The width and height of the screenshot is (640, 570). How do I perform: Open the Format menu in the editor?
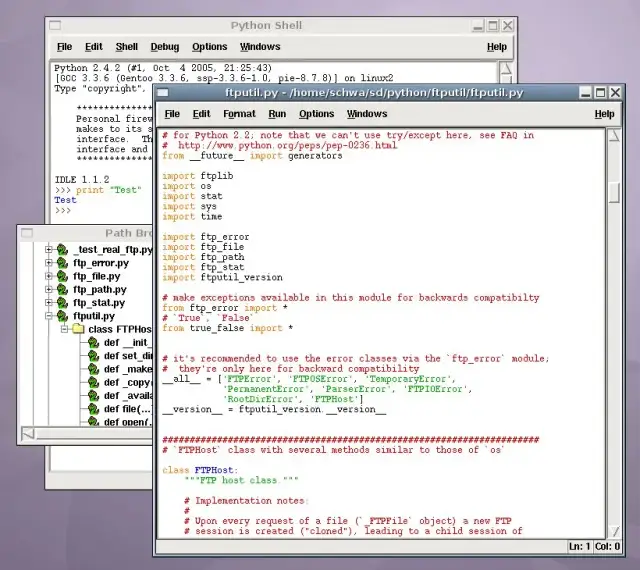tap(239, 114)
